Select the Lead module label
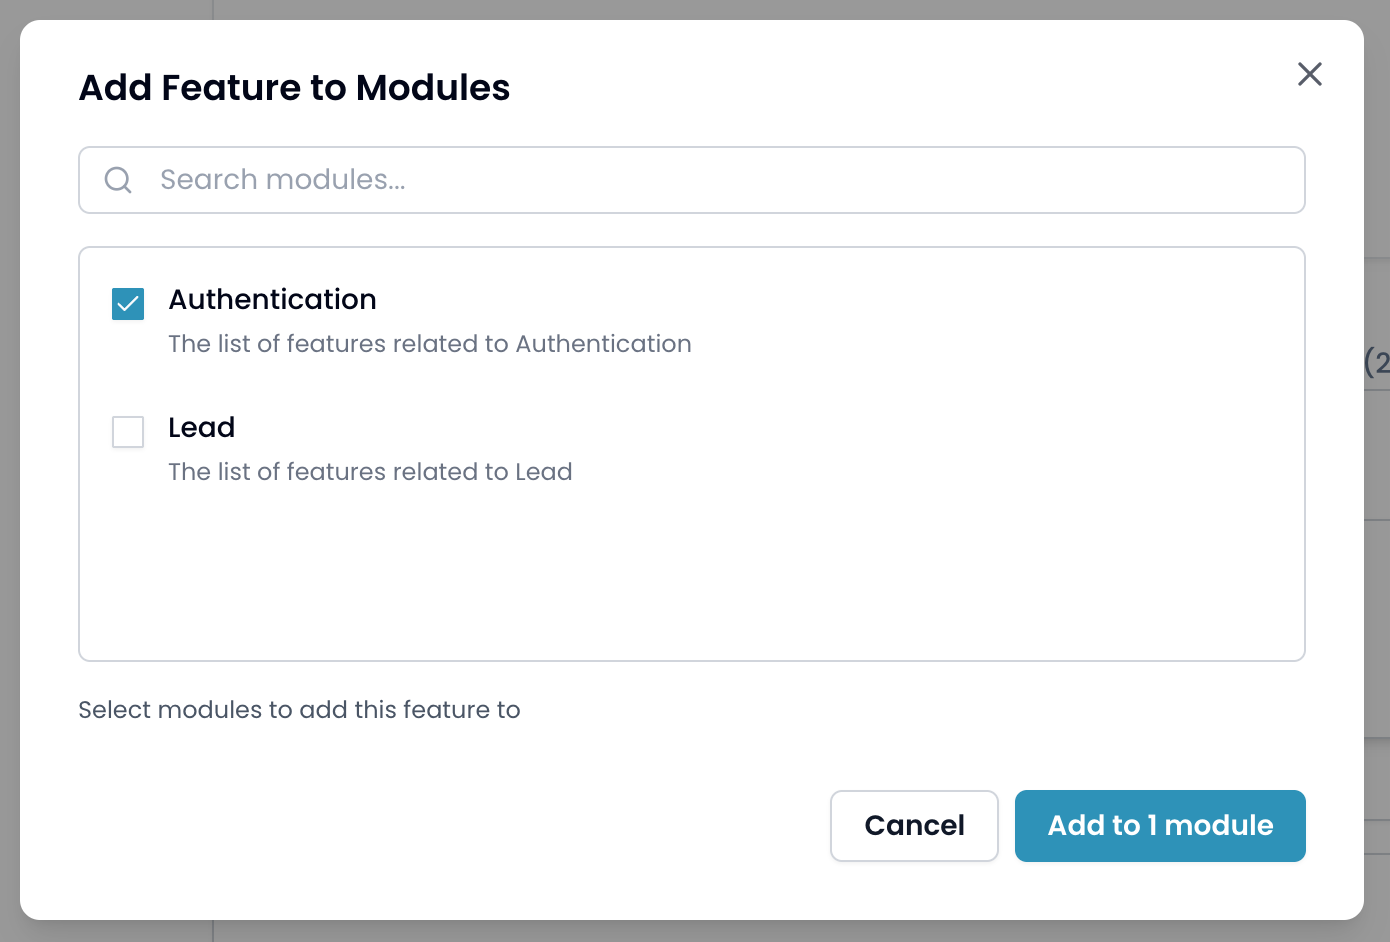The height and width of the screenshot is (942, 1390). click(x=202, y=428)
